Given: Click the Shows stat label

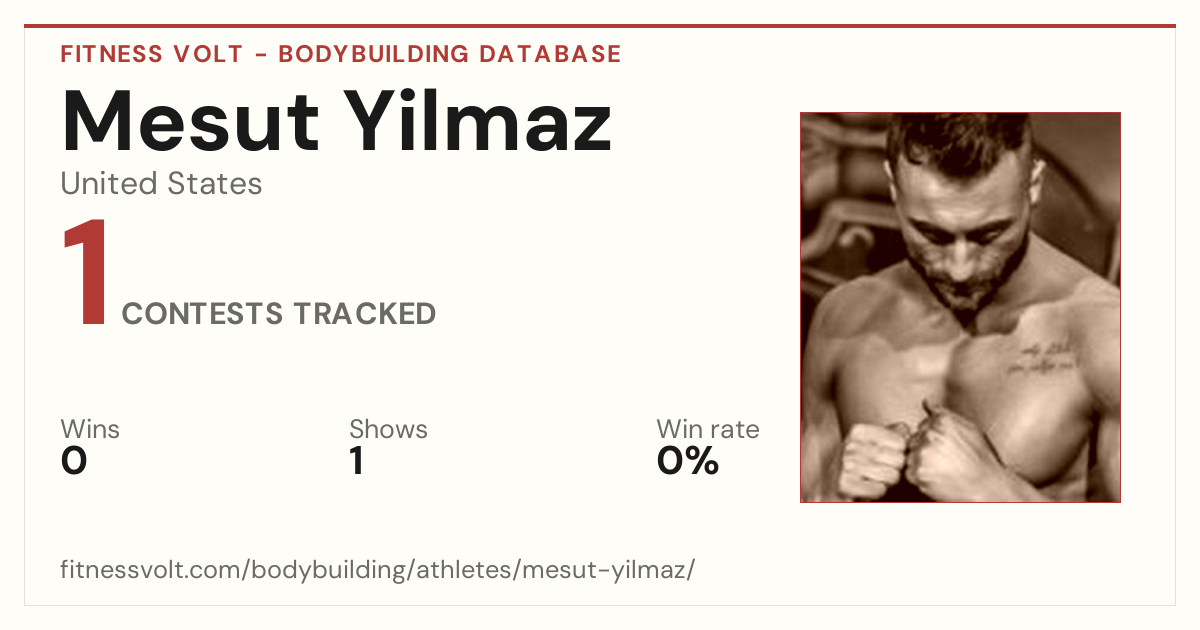Looking at the screenshot, I should coord(388,430).
